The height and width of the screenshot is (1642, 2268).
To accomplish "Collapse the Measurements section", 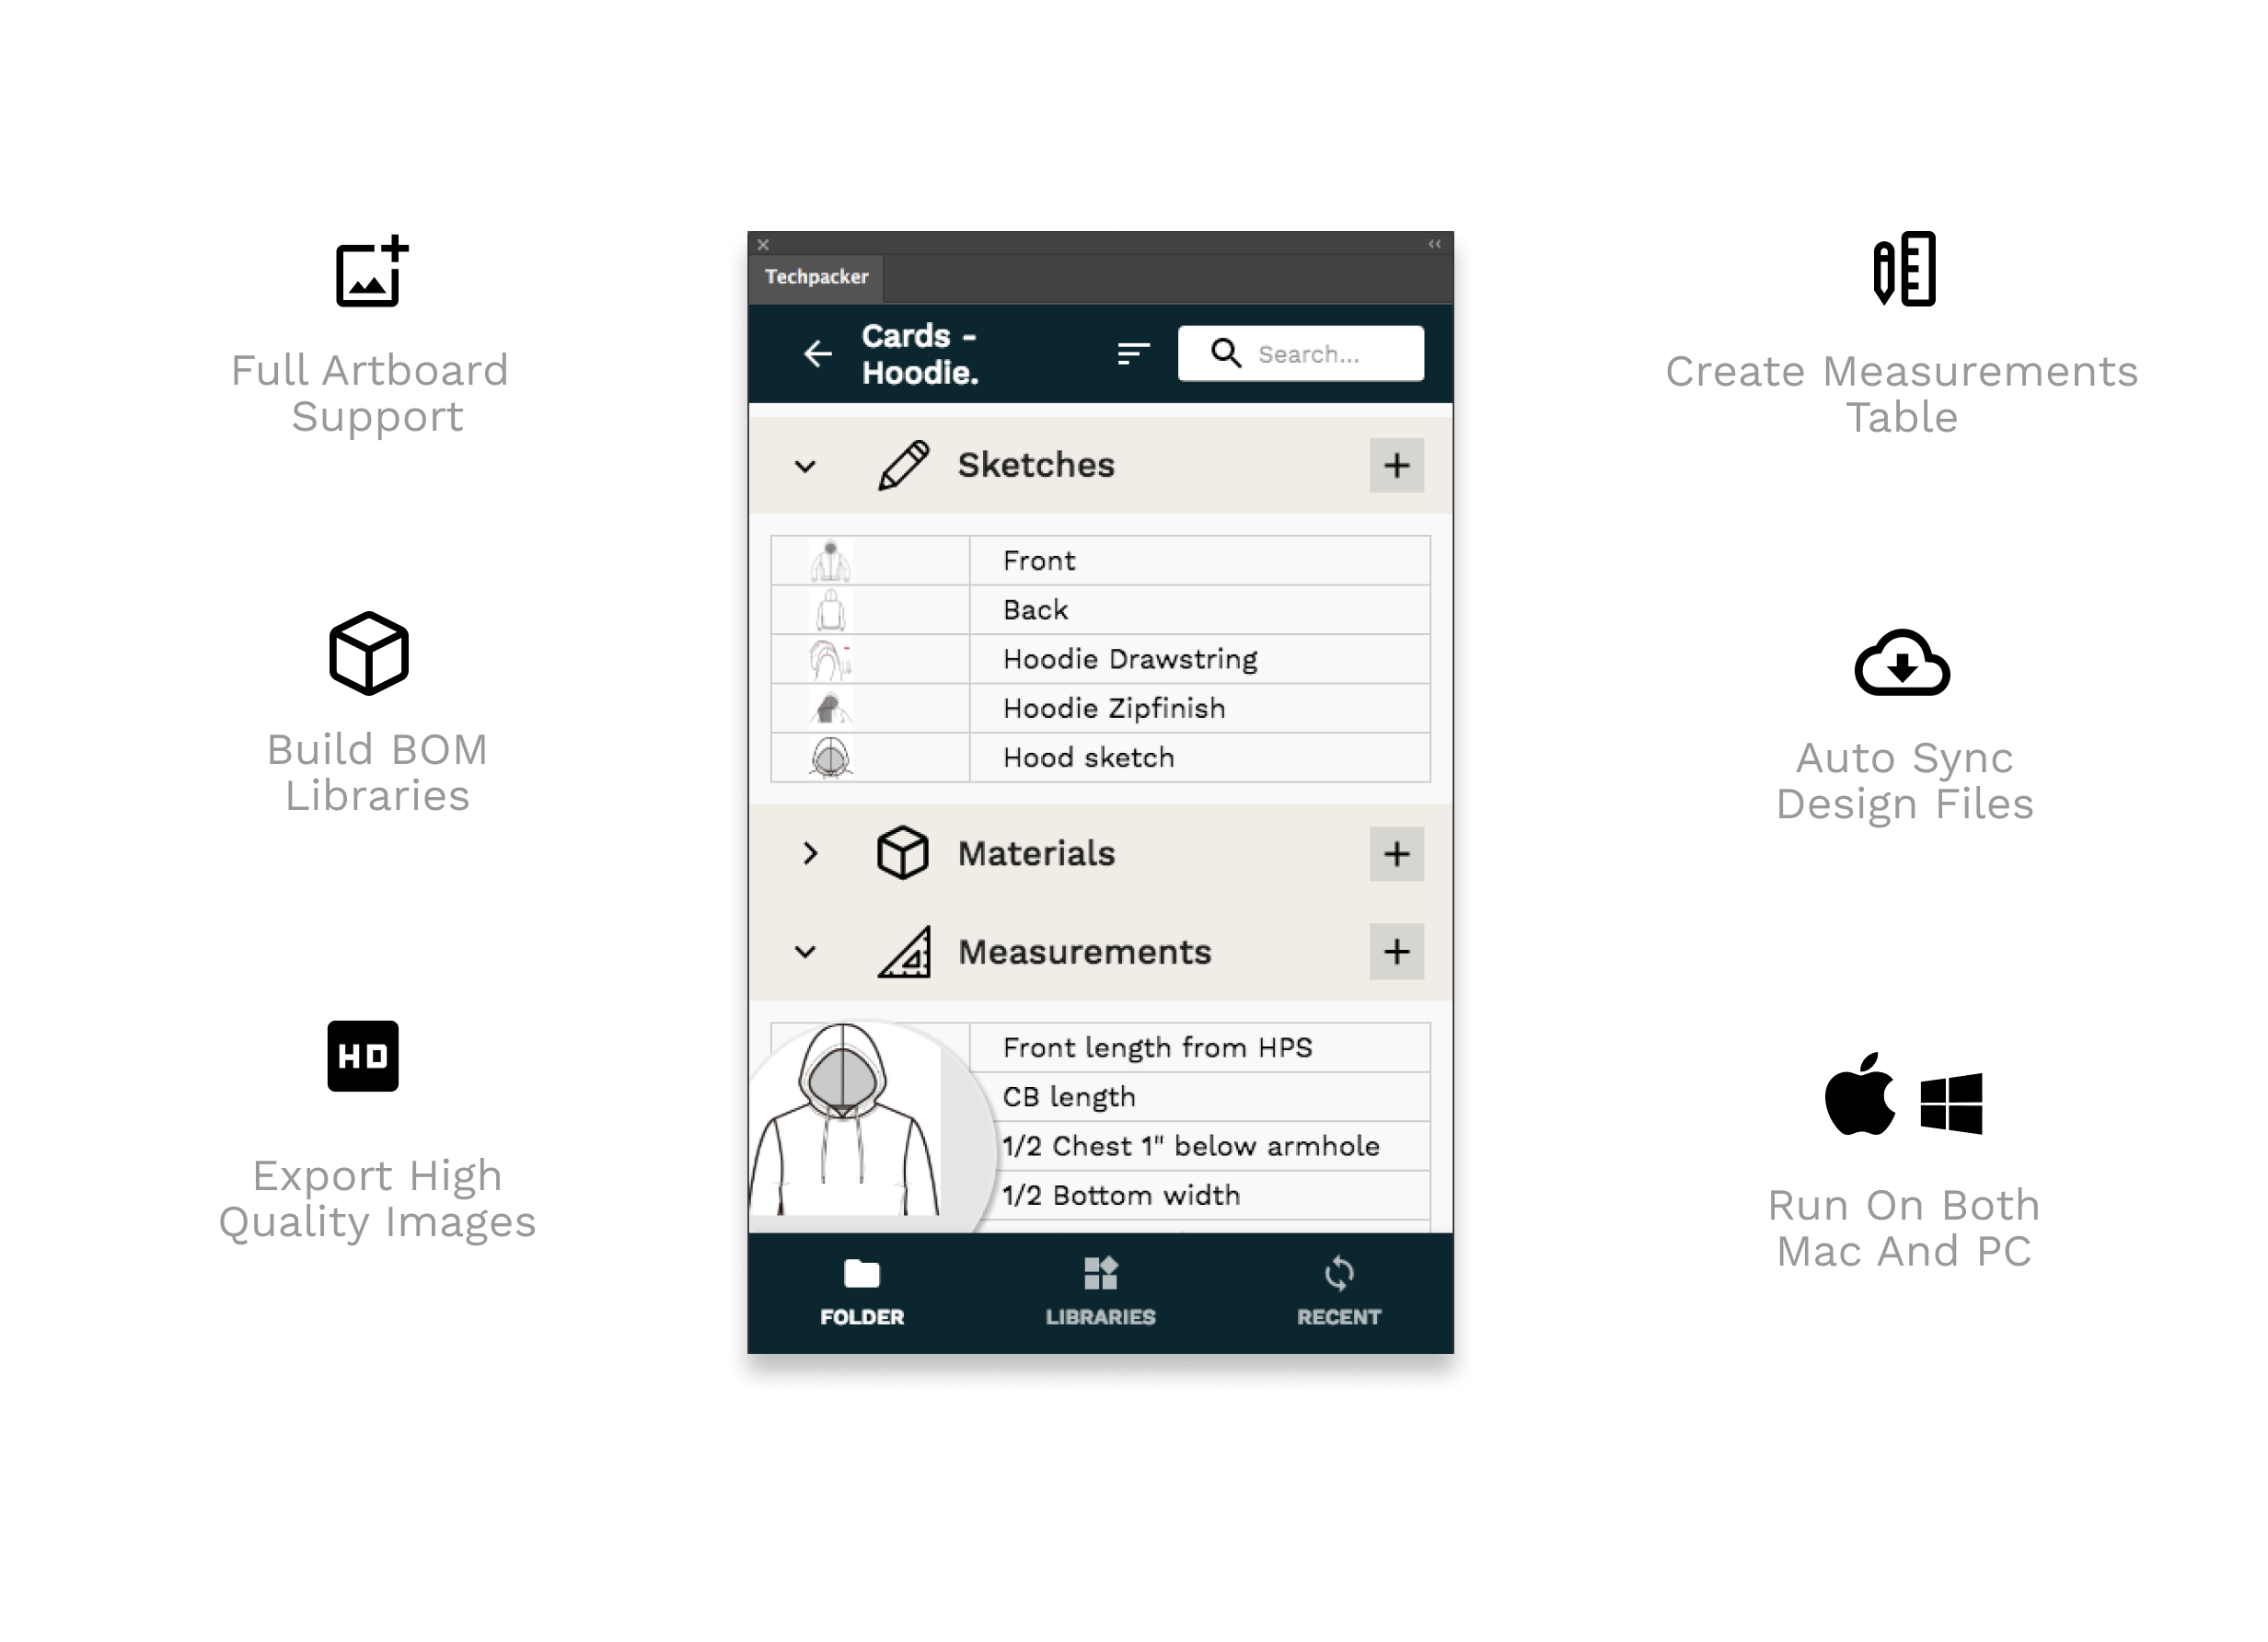I will pyautogui.click(x=806, y=951).
